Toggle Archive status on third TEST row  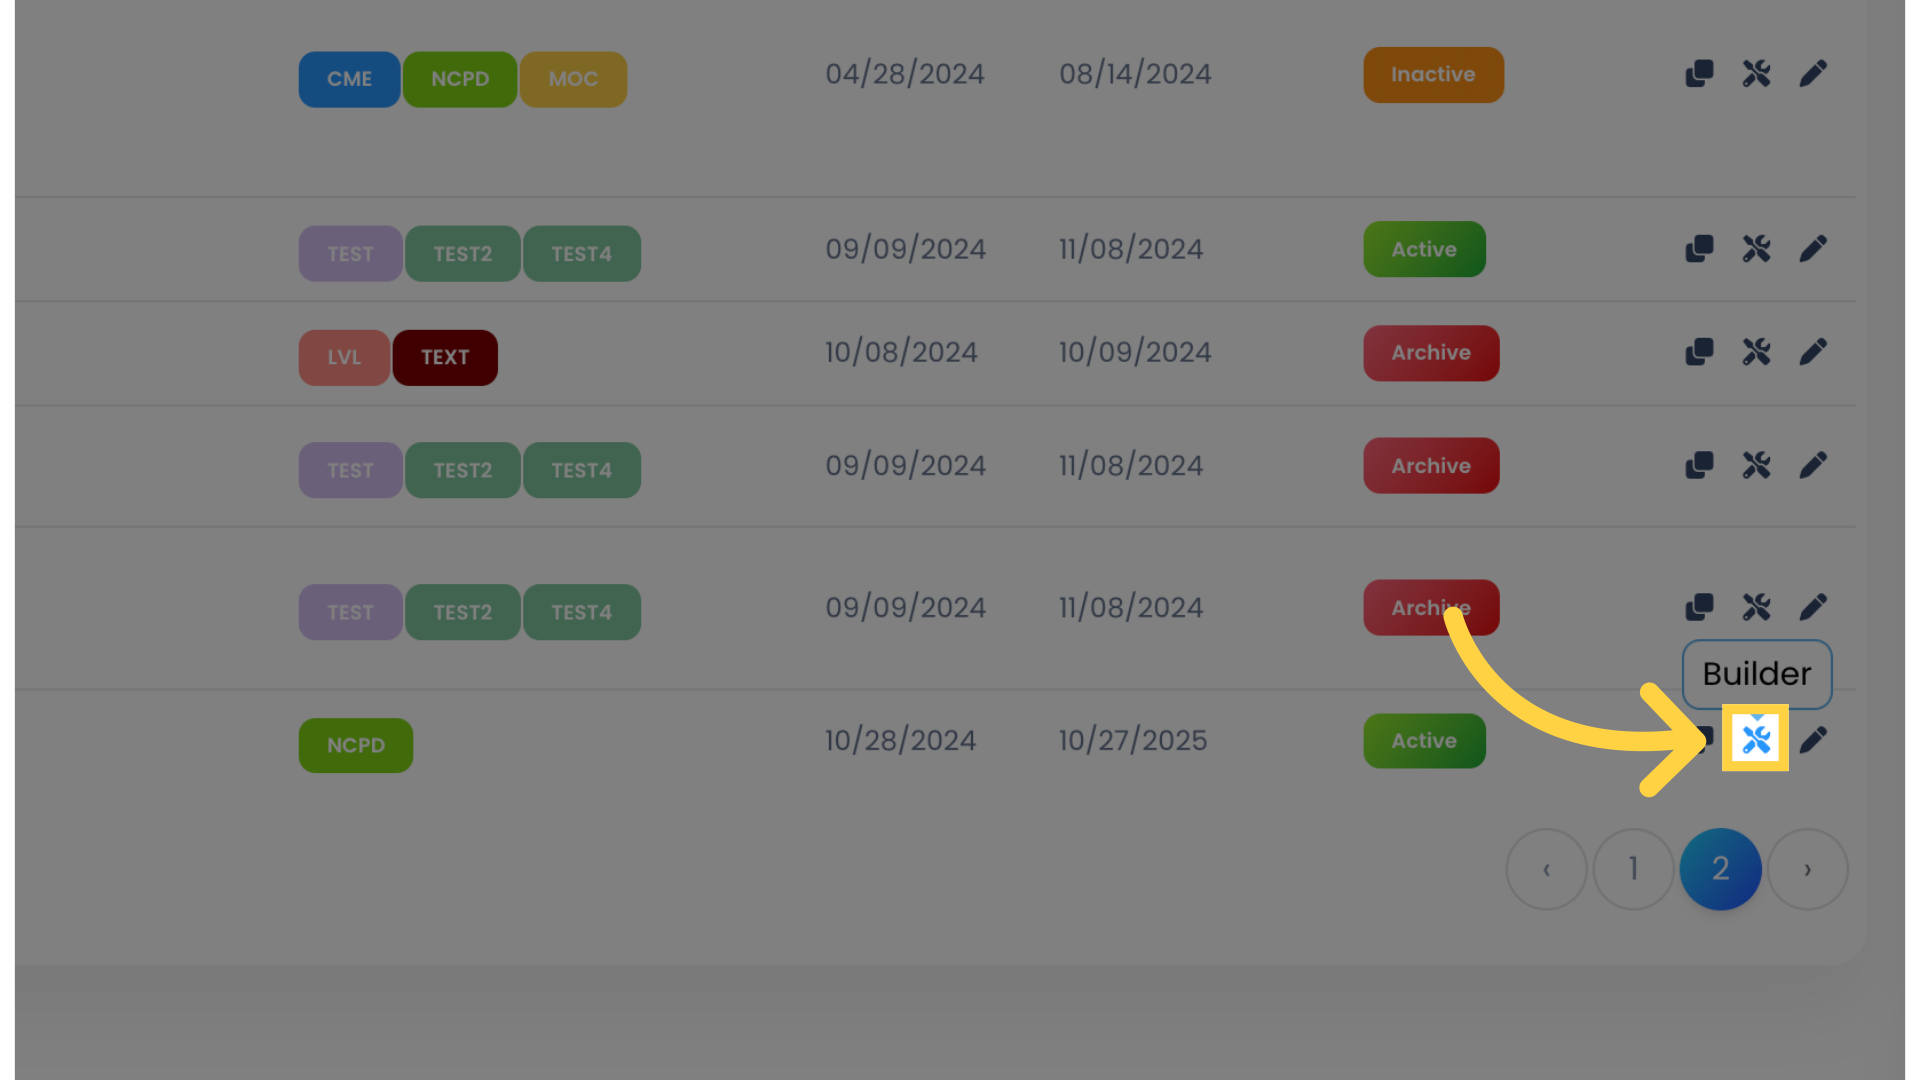click(1431, 607)
